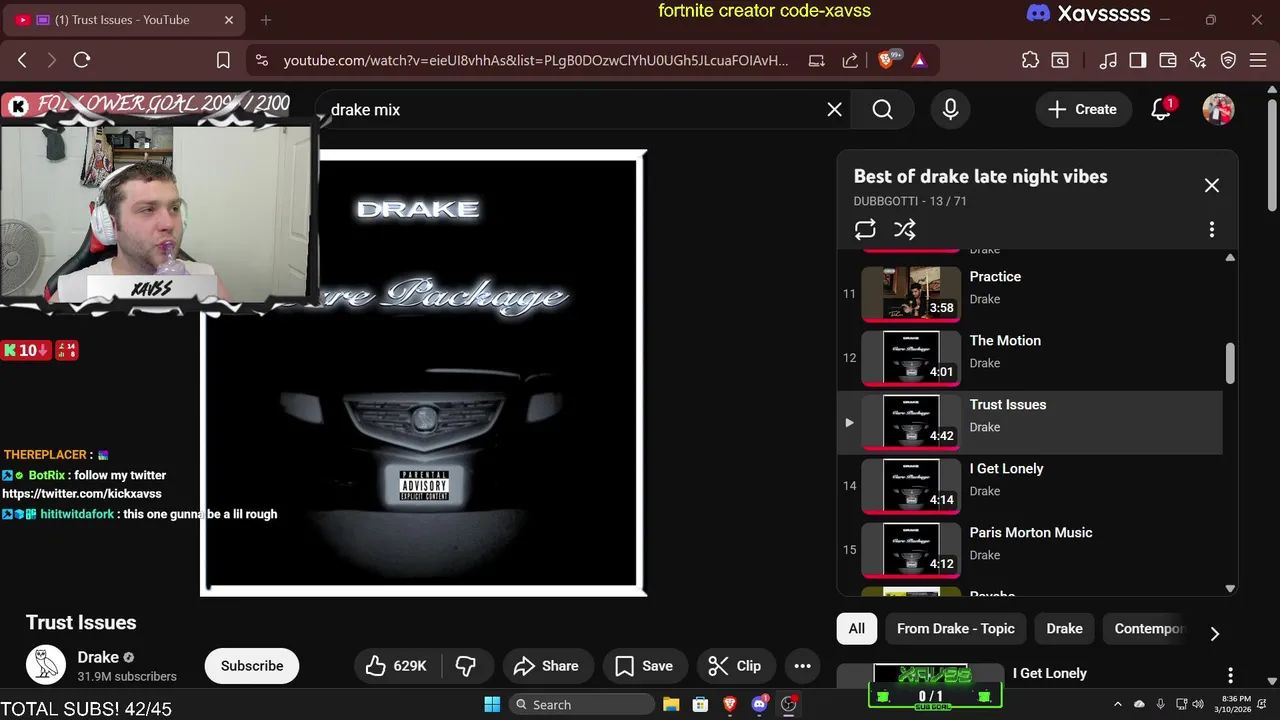Viewport: 1280px width, 720px height.
Task: Select the 'Trust Issues - YouTube' browser tab
Action: pos(122,20)
